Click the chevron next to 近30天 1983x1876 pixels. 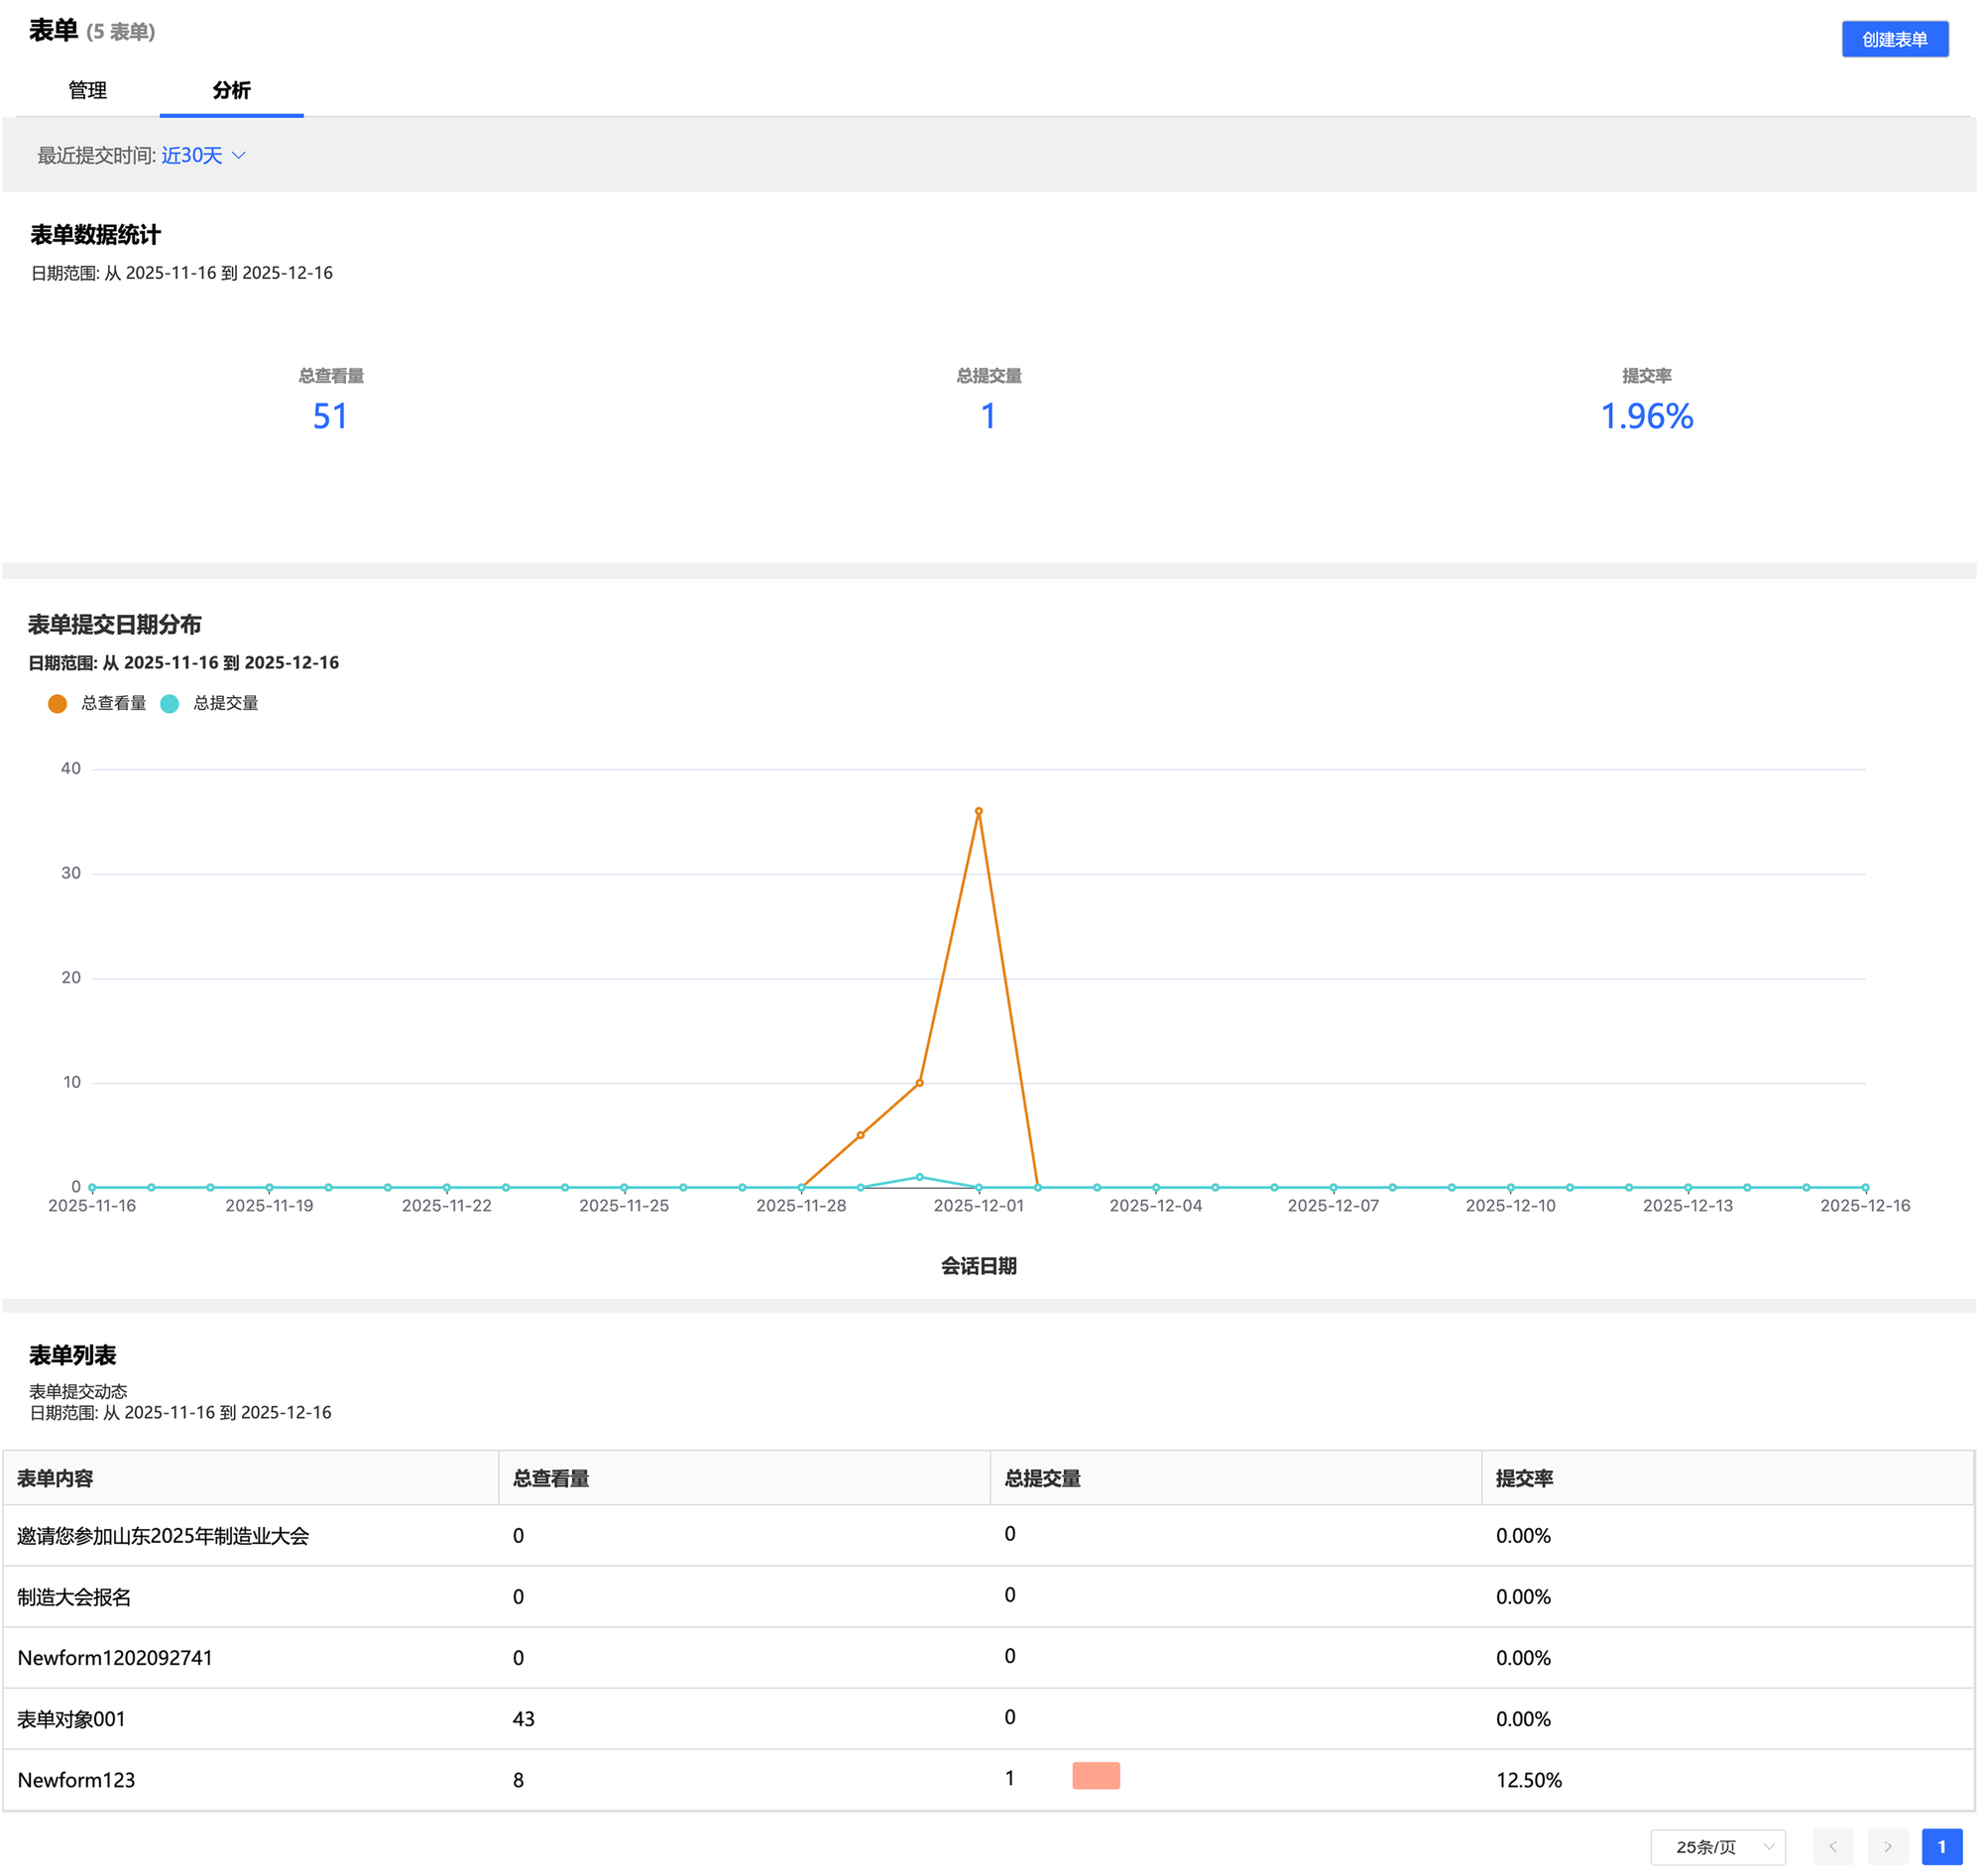(238, 155)
